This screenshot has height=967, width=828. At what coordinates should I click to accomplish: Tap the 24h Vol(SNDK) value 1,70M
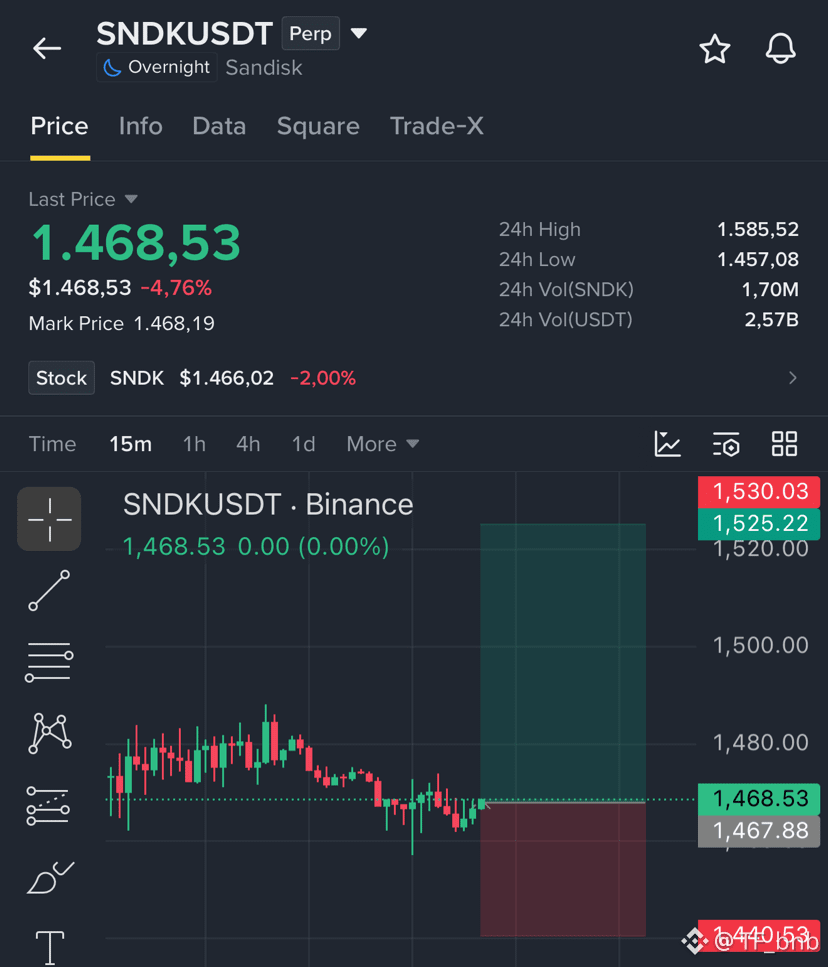coord(770,290)
